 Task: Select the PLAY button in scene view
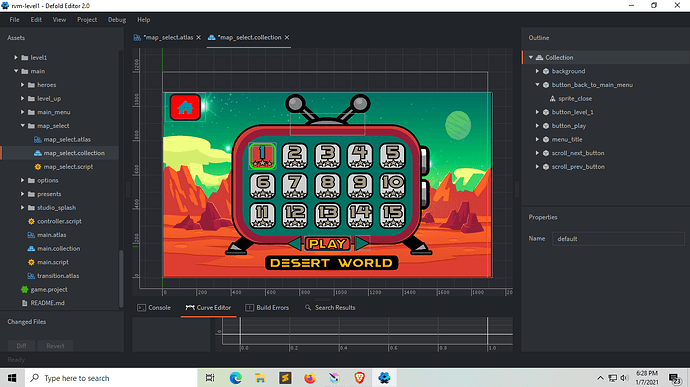coord(328,243)
